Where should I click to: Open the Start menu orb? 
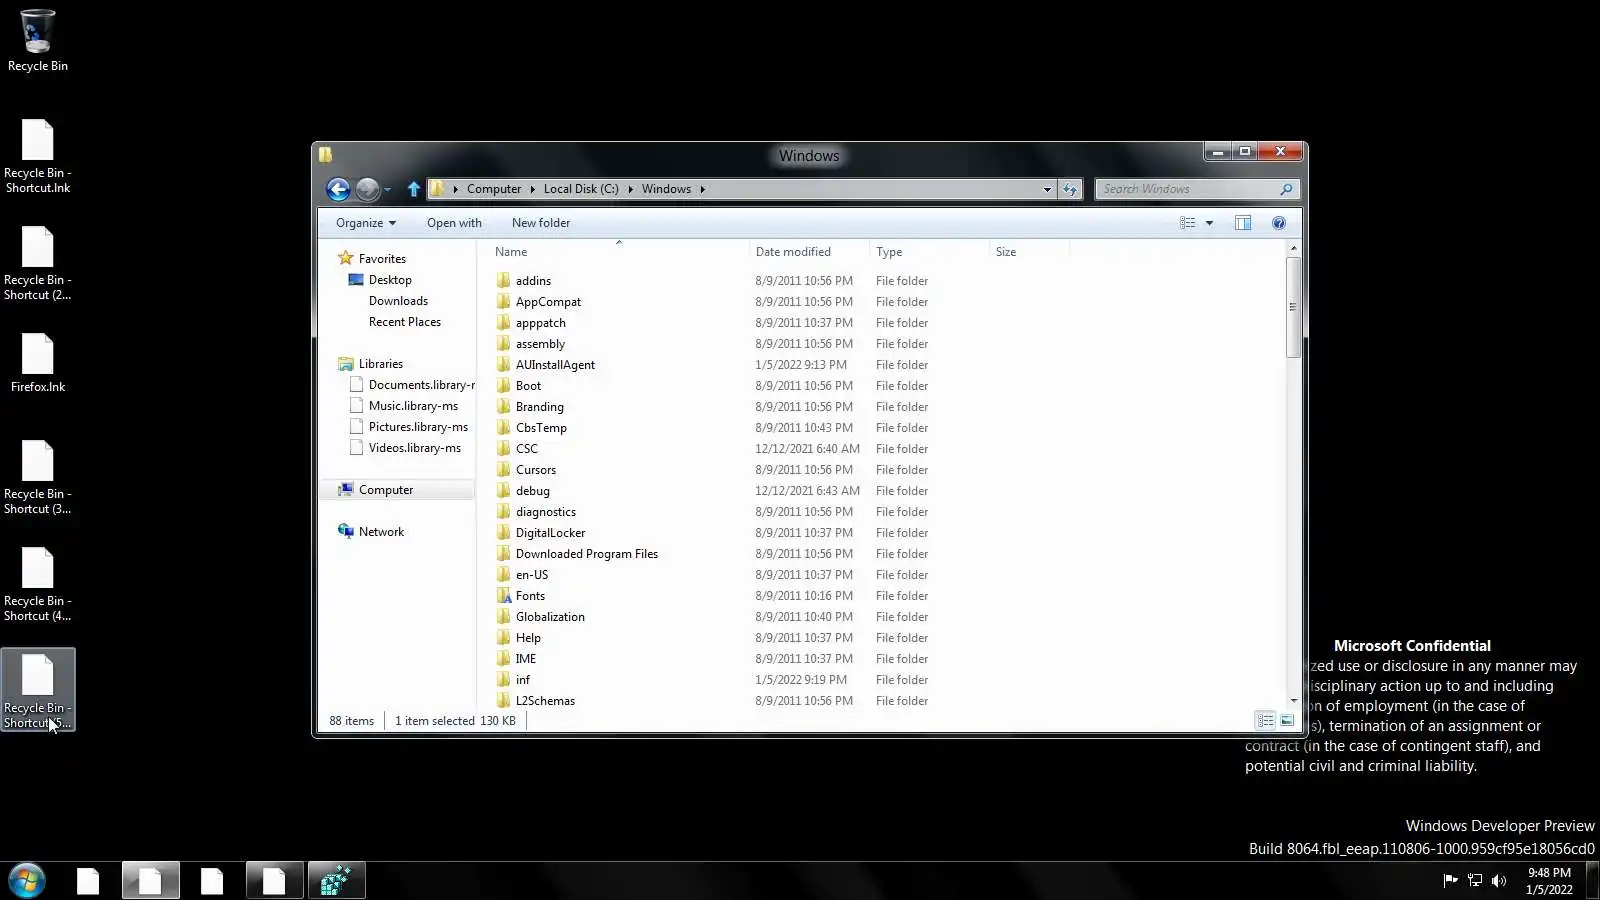click(x=27, y=881)
